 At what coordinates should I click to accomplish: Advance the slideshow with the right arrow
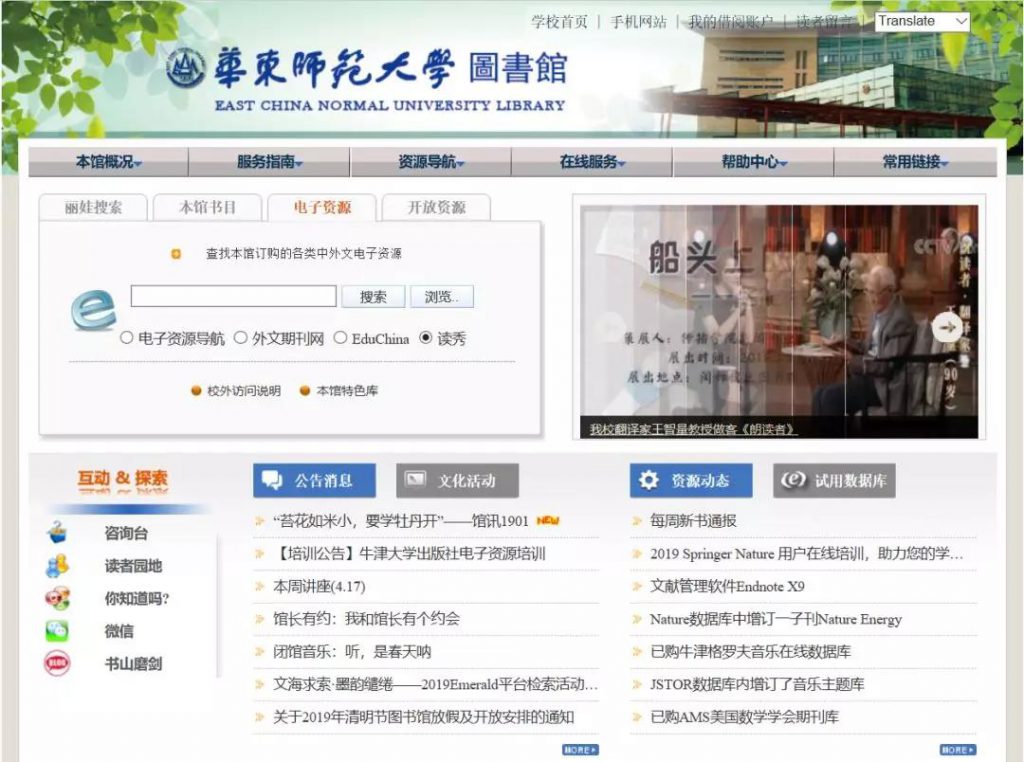tap(946, 327)
